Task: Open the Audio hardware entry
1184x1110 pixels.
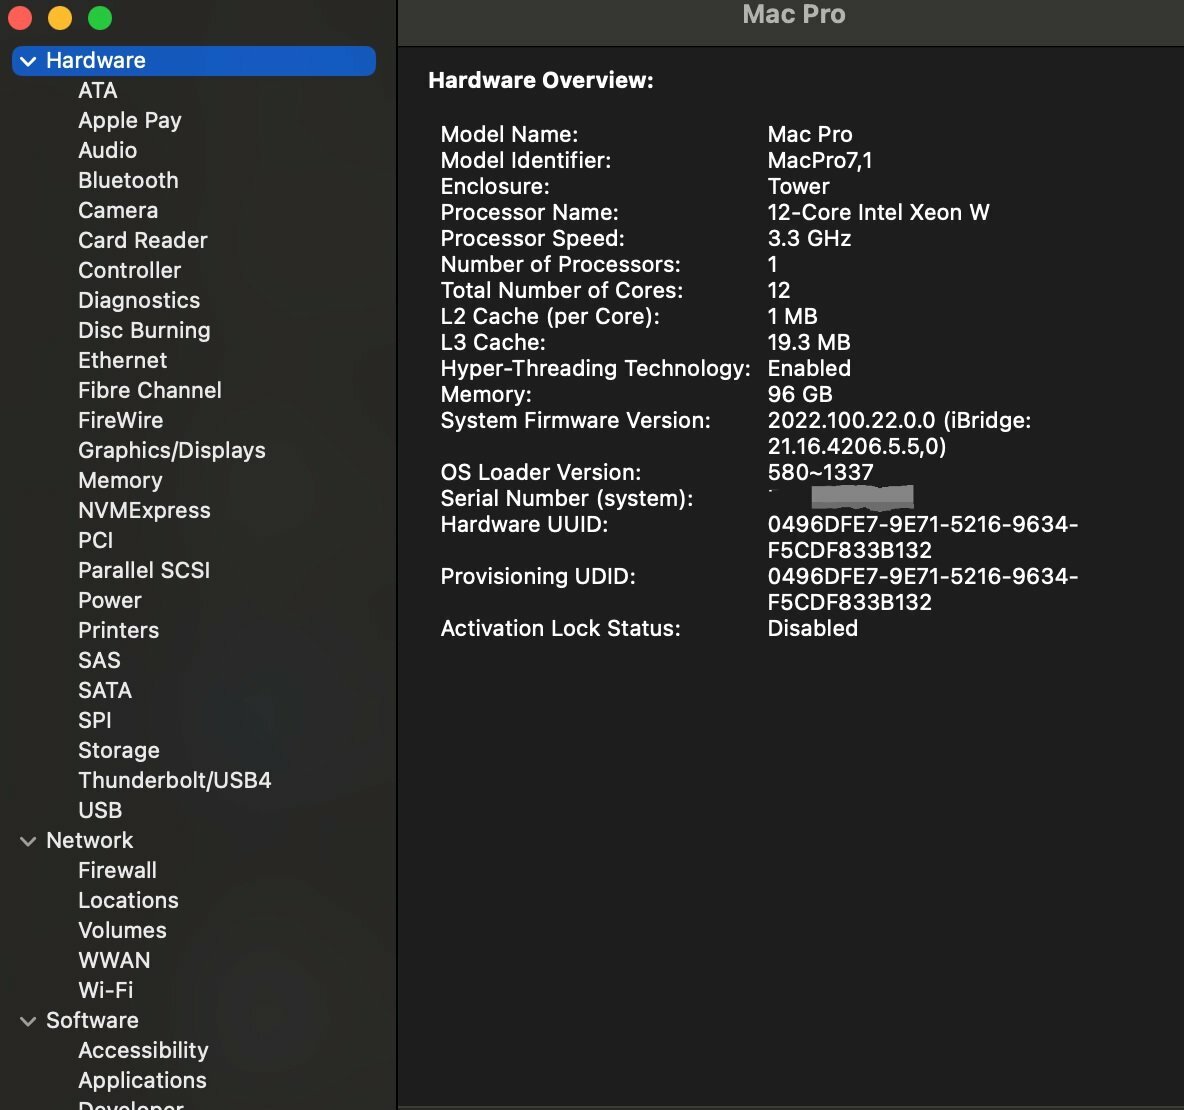Action: (107, 150)
